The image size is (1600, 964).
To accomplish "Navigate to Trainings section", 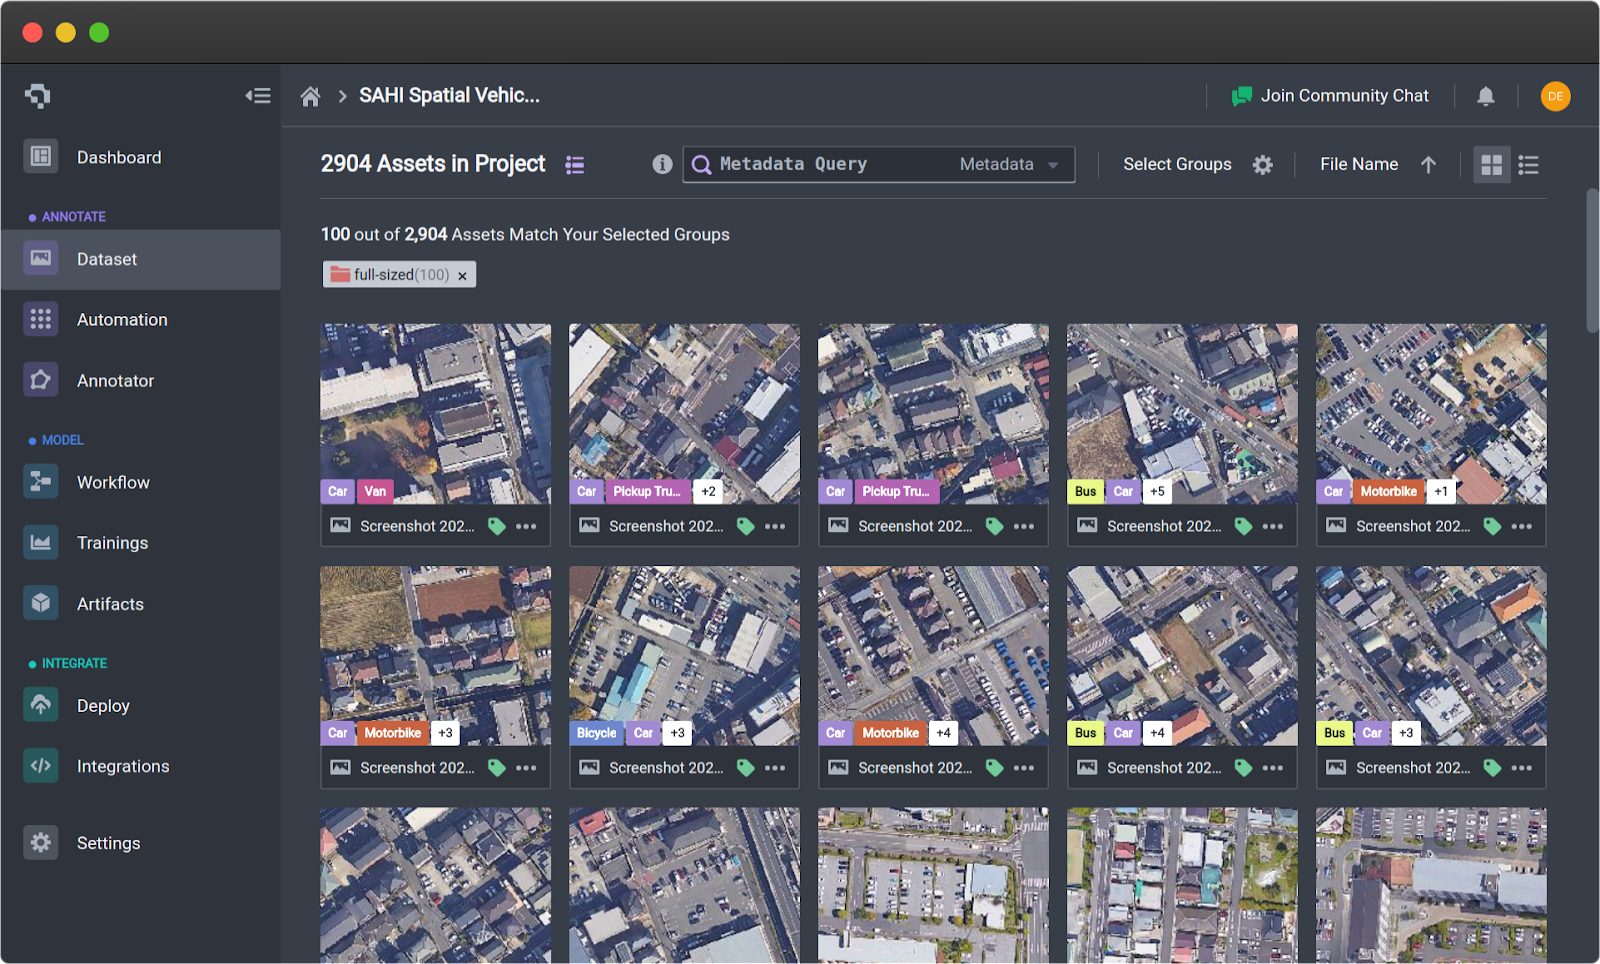I will click(x=112, y=543).
